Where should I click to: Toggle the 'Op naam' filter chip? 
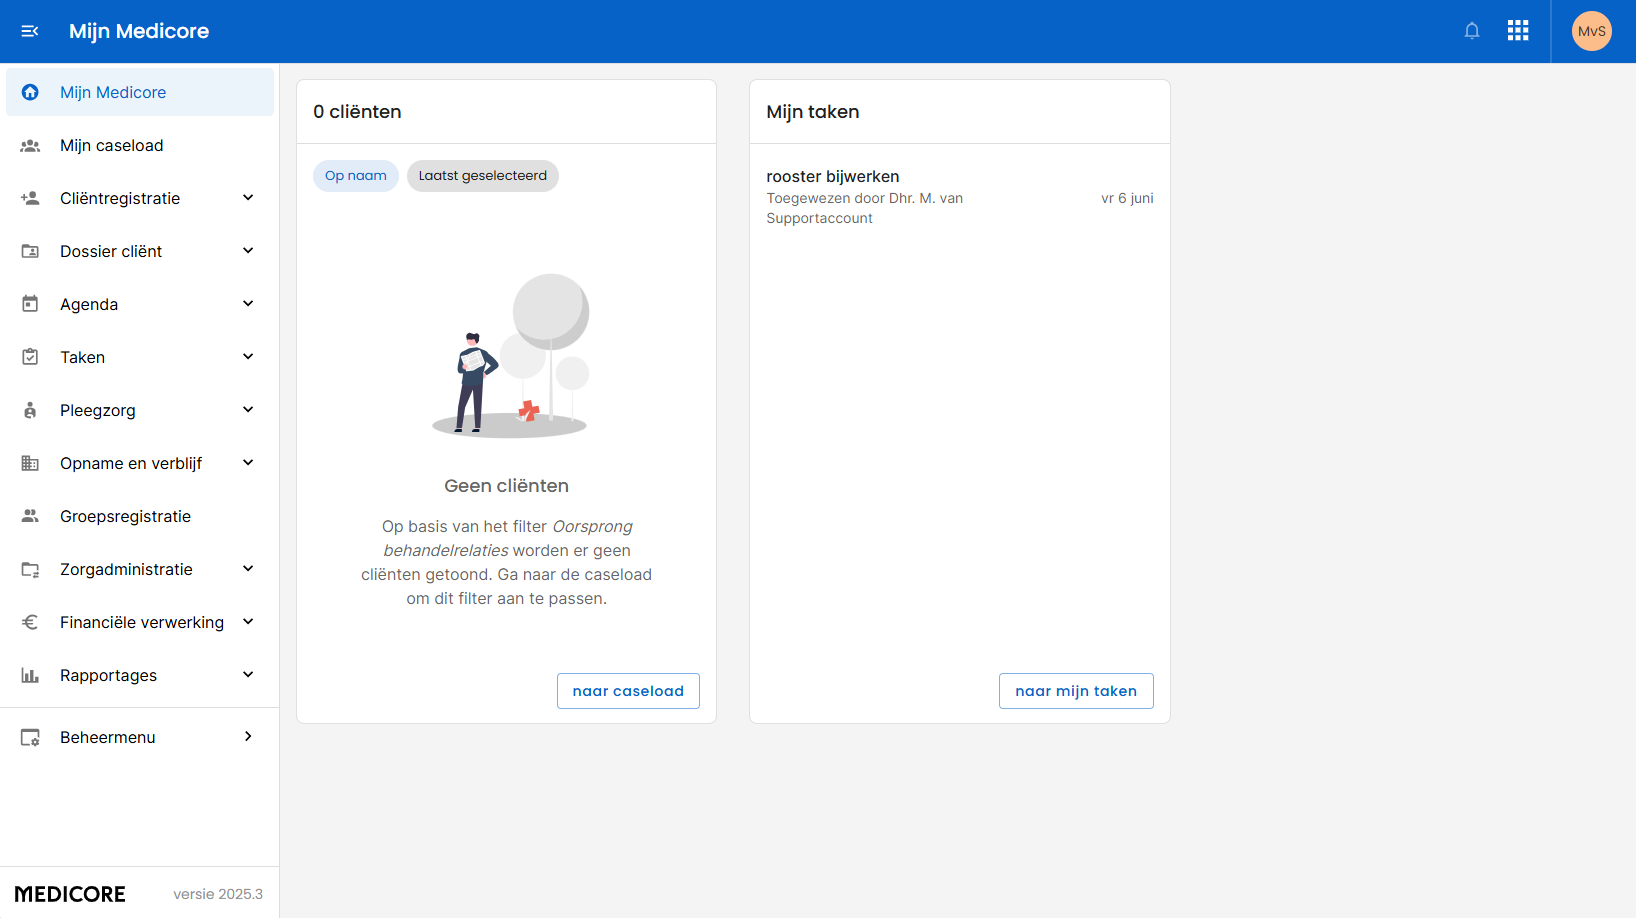tap(355, 176)
